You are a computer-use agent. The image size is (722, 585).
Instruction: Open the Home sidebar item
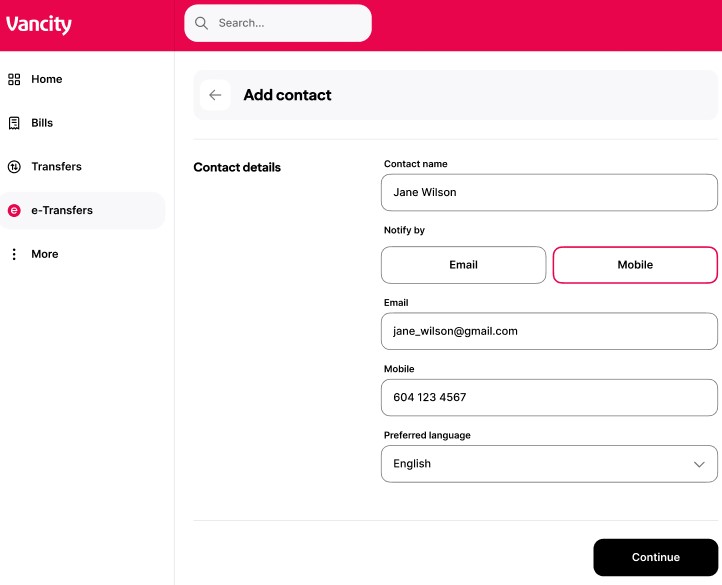[46, 79]
